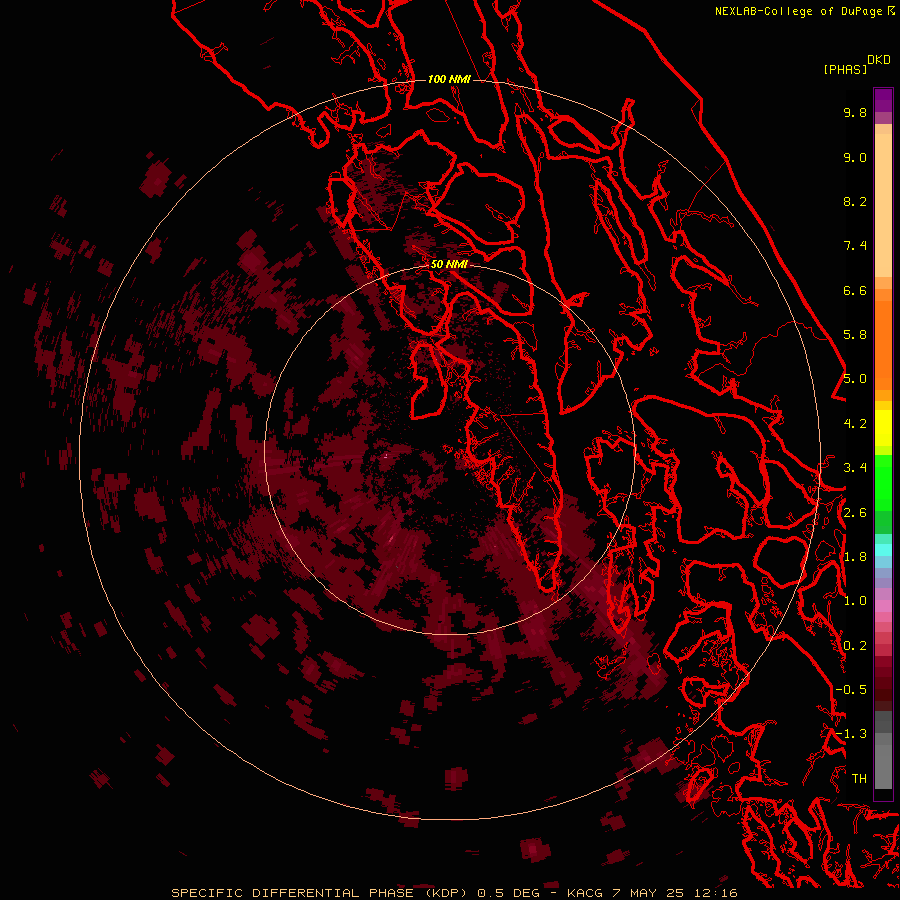Click the 9.8 colorbar scale value

[855, 112]
